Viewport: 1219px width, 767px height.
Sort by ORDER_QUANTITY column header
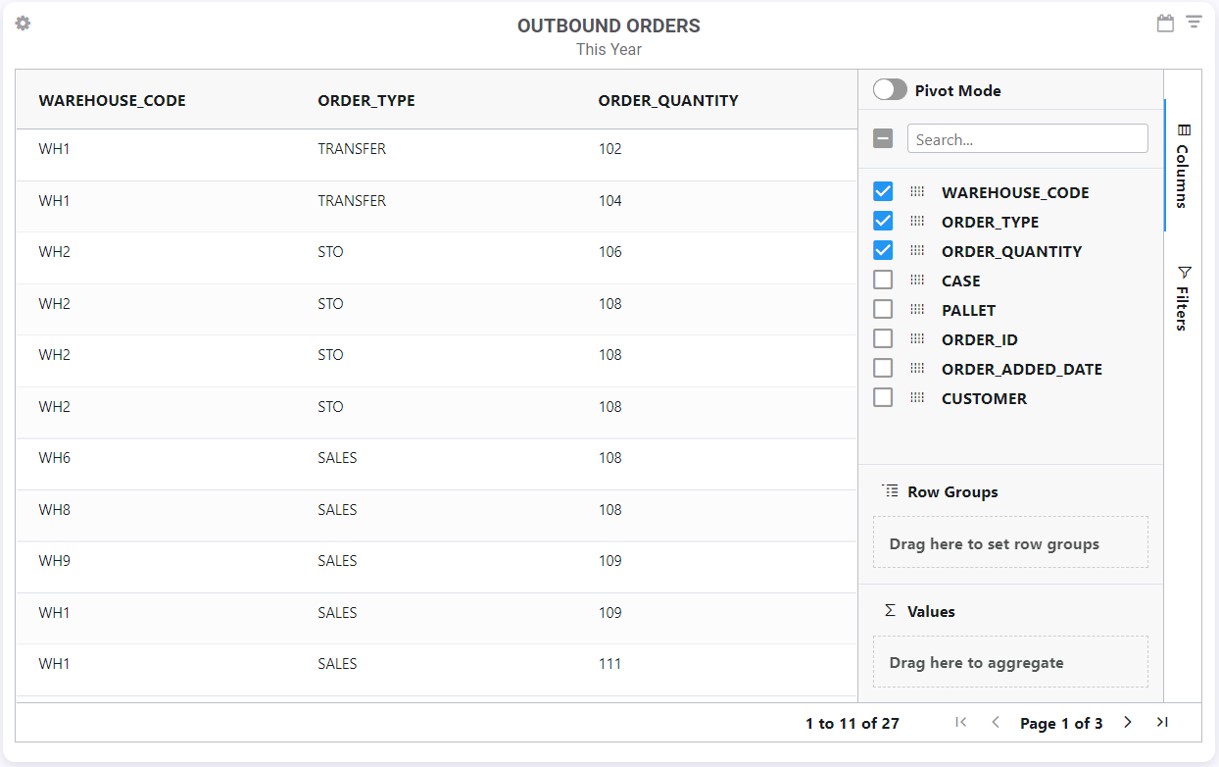668,100
